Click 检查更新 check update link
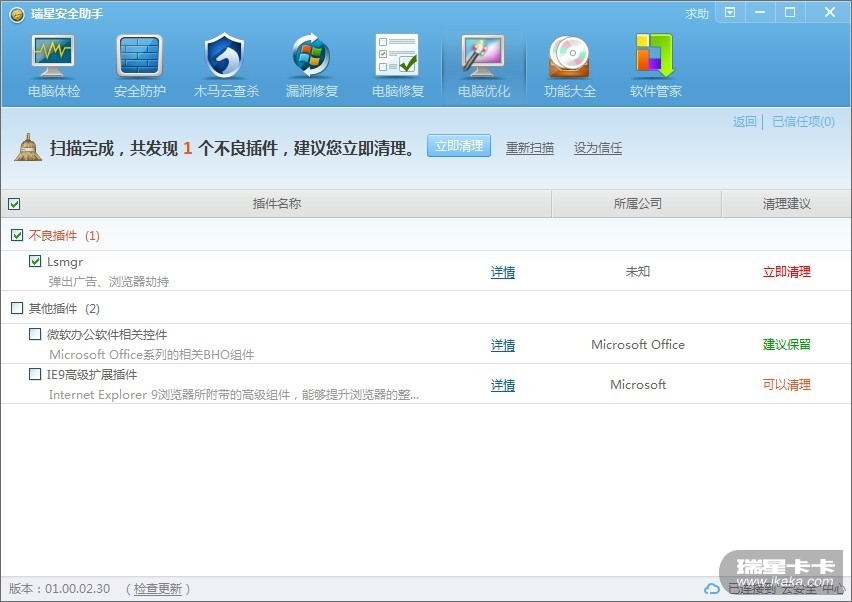852x602 pixels. (158, 588)
